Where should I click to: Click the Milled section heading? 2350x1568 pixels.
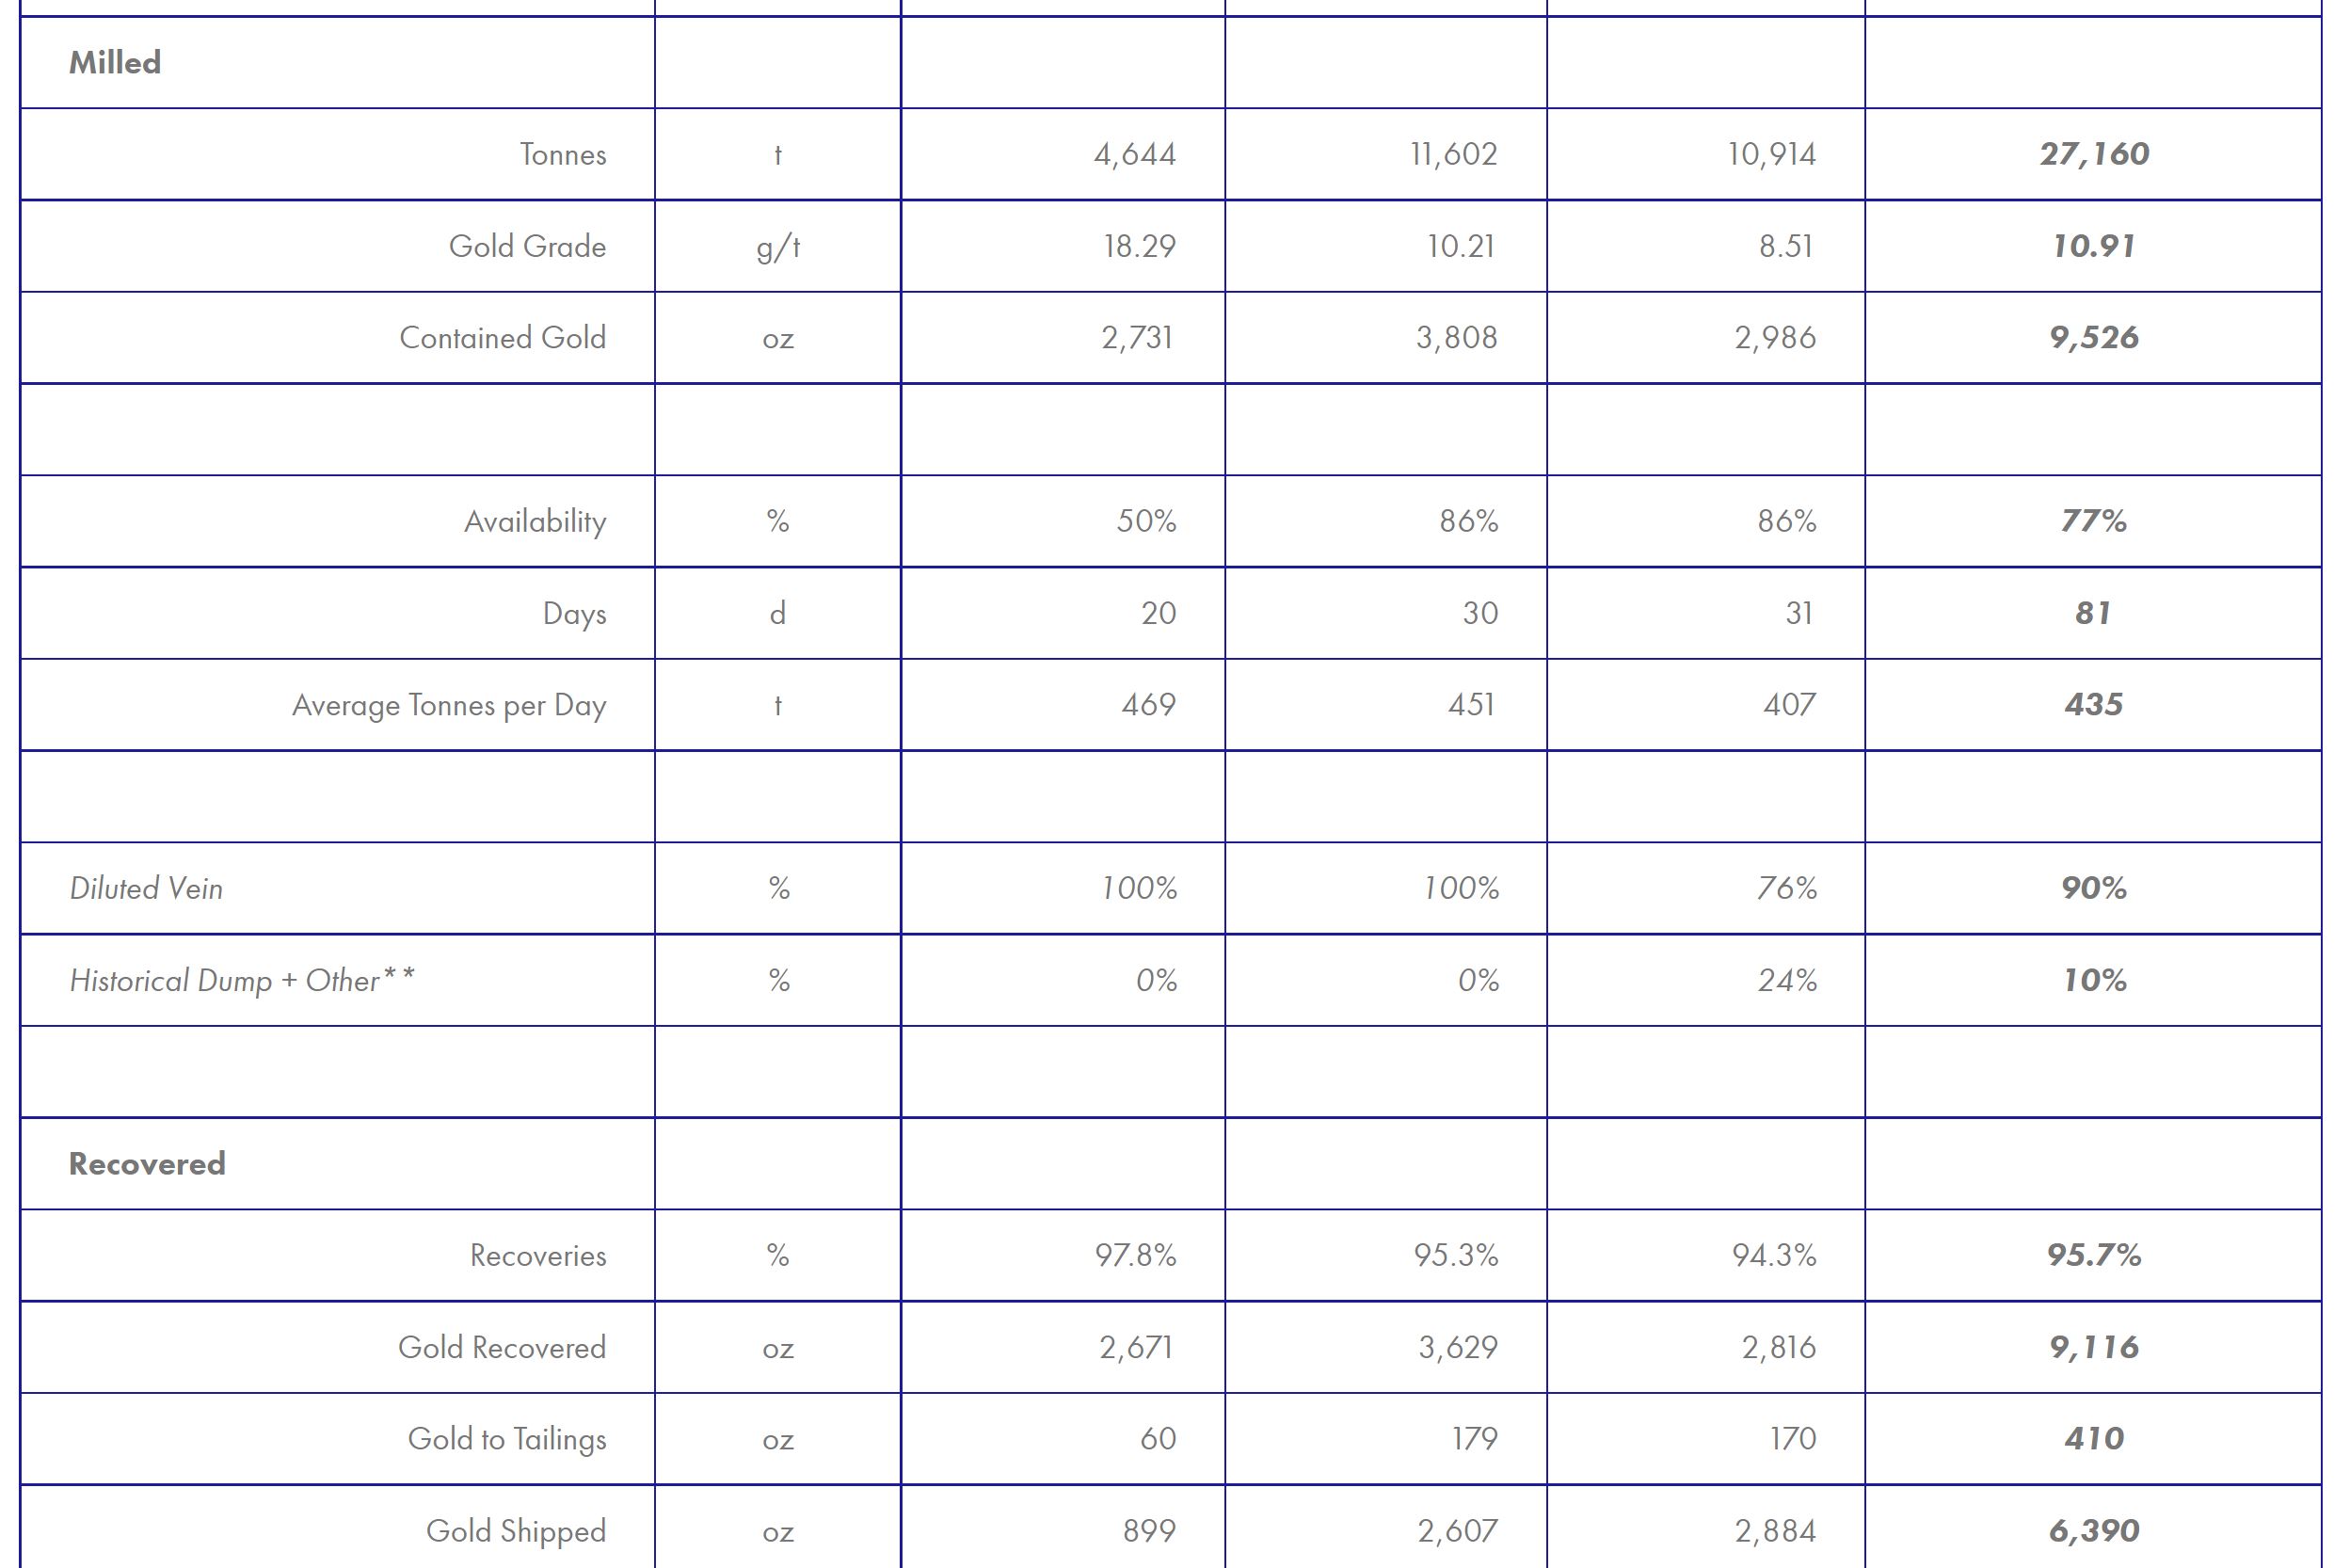[x=115, y=62]
